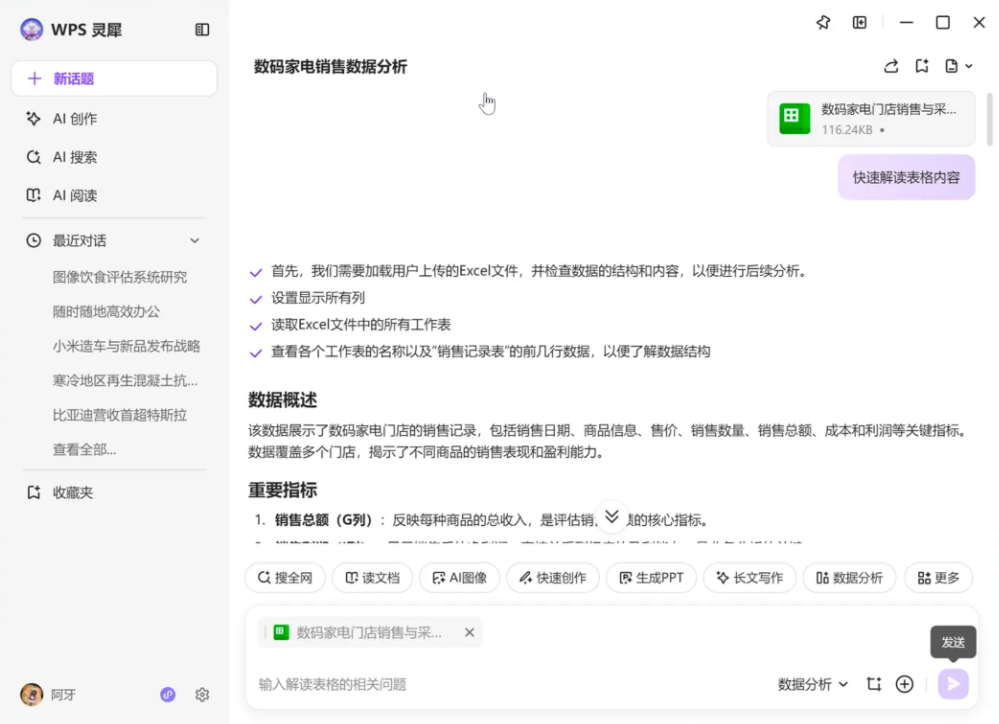This screenshot has height=724, width=999.
Task: Select the 读文档 quick action
Action: (372, 577)
